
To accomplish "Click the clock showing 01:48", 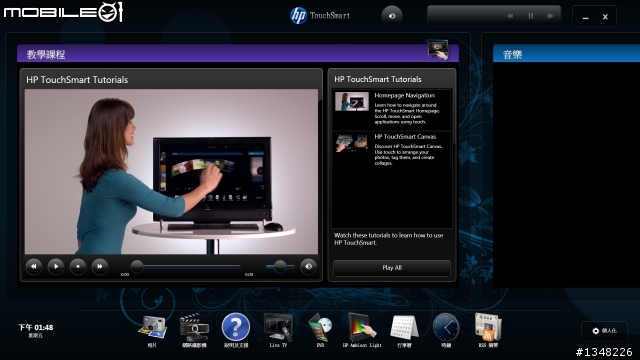I will (x=36, y=327).
